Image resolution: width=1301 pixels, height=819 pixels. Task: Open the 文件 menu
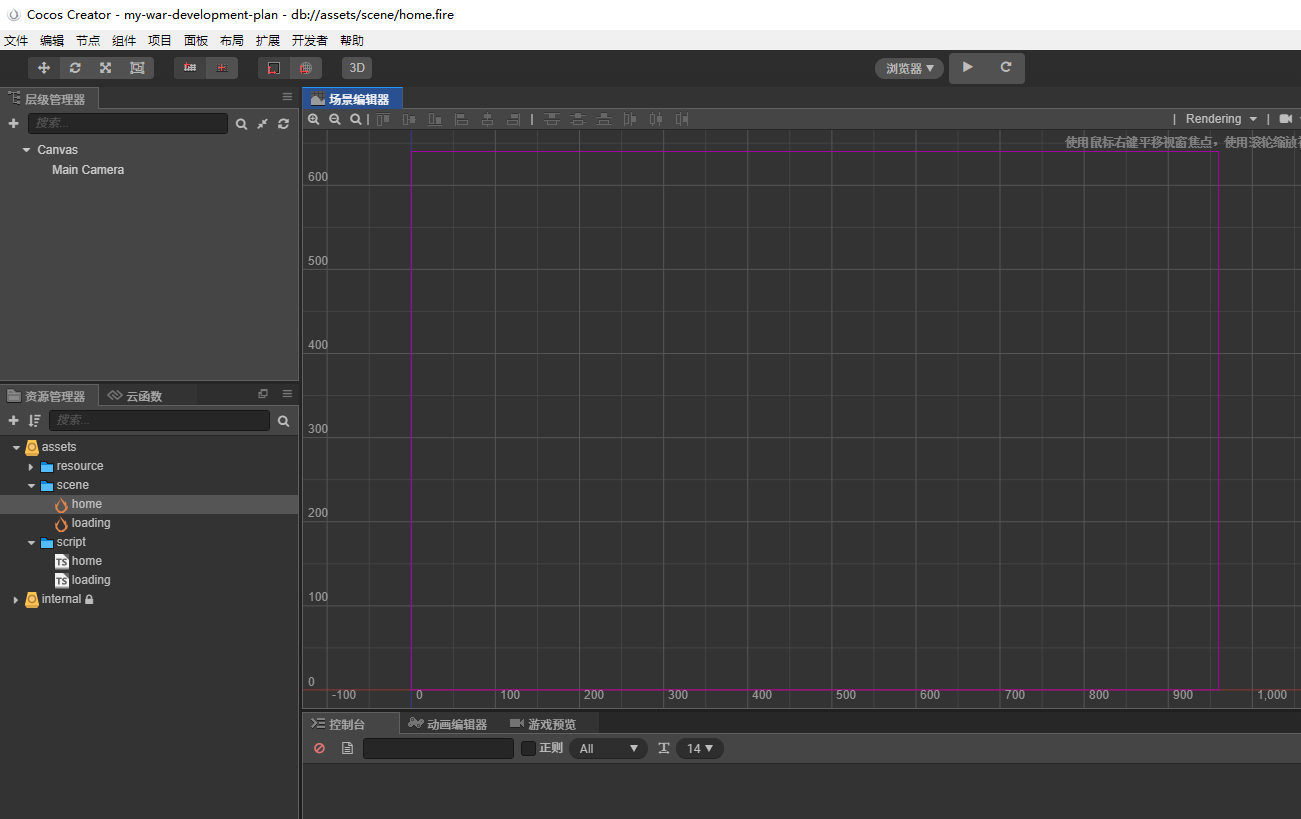(x=16, y=41)
